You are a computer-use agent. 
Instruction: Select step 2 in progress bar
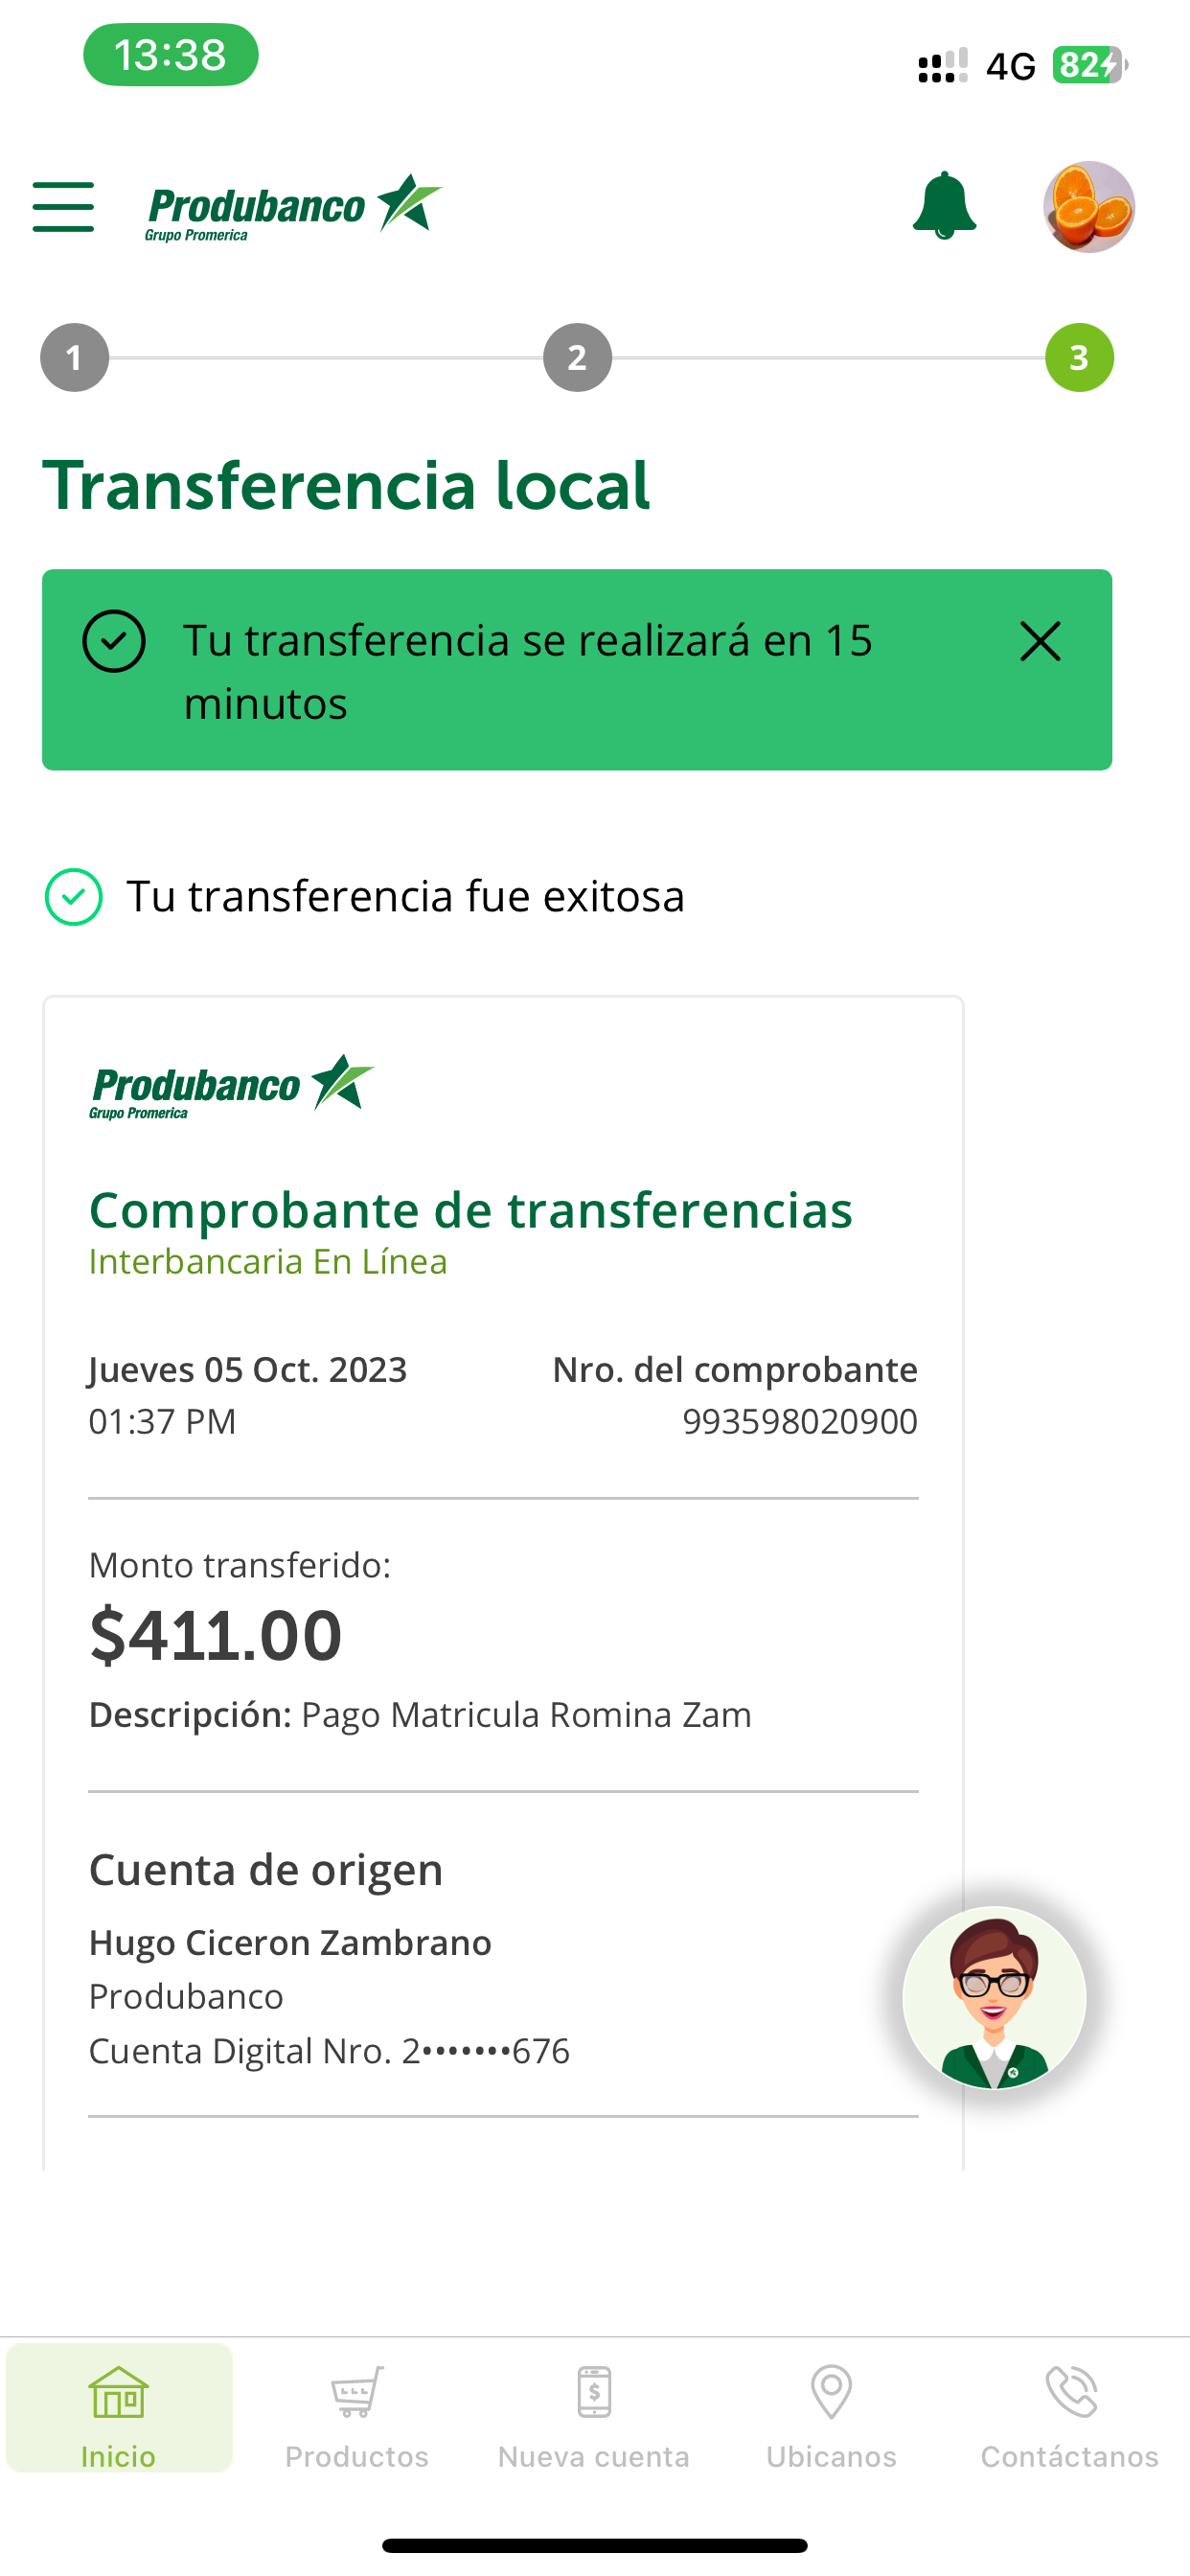pyautogui.click(x=577, y=358)
